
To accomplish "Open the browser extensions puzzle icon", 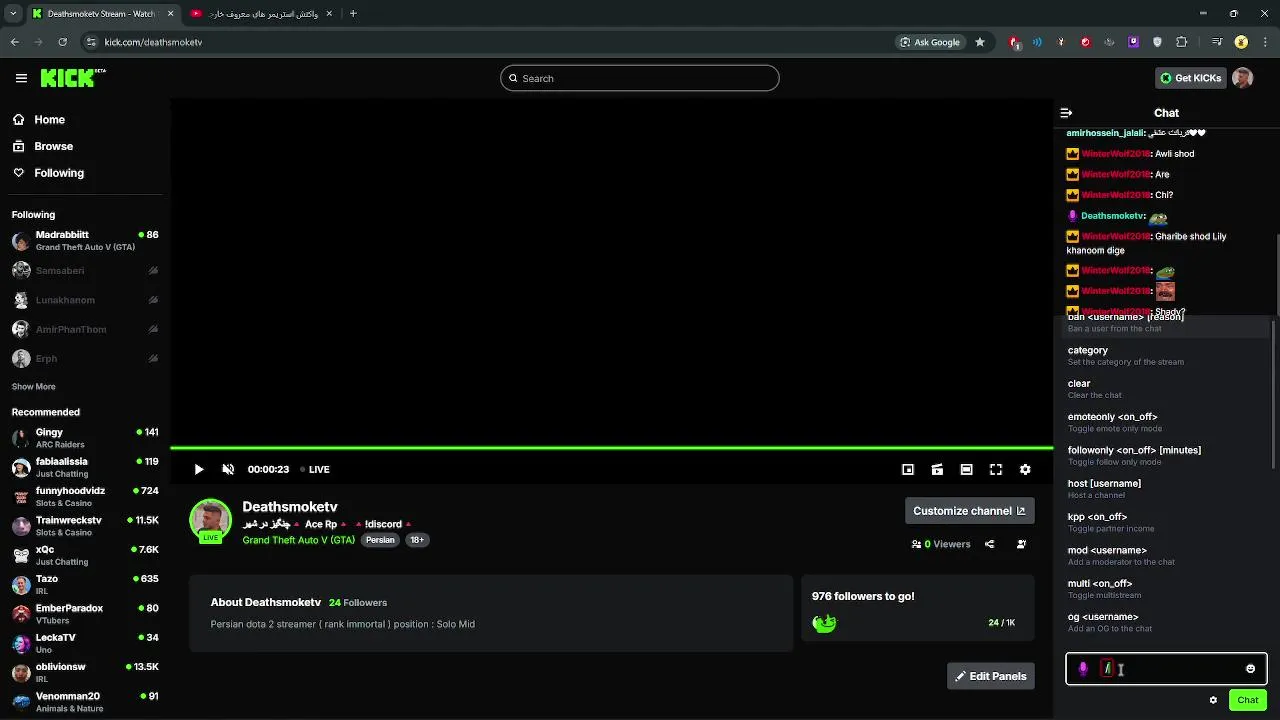I will [1182, 42].
